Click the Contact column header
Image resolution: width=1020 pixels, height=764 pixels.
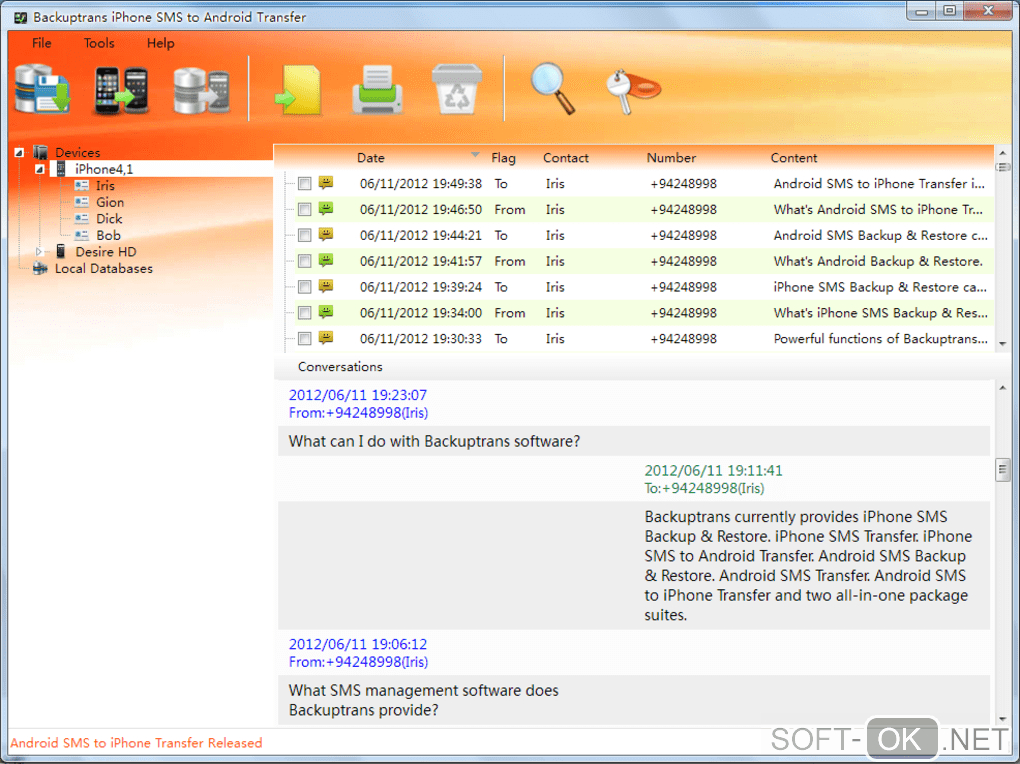565,157
